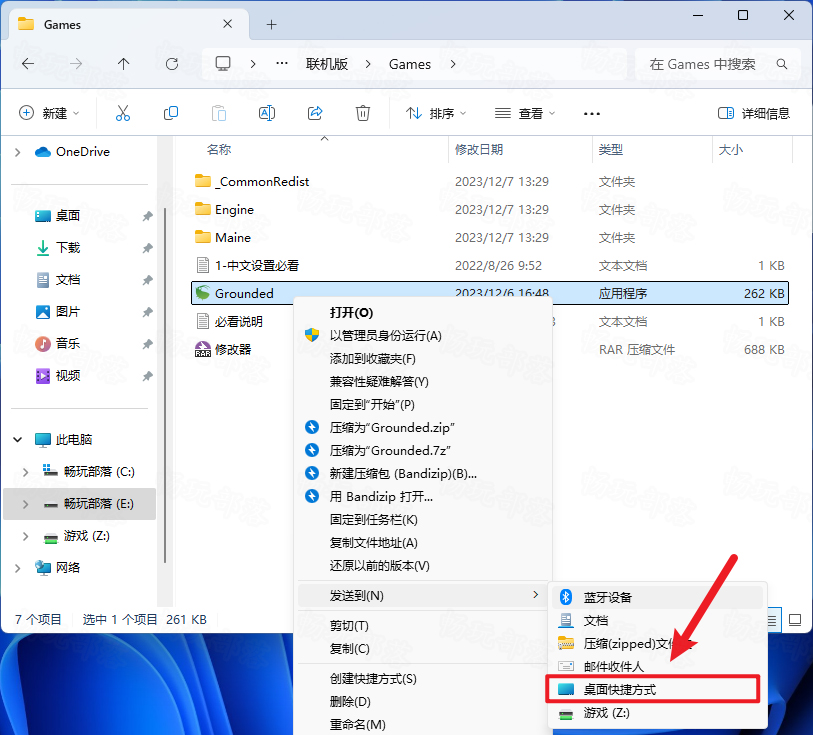Click the 联机版 breadcrumb

(x=327, y=64)
